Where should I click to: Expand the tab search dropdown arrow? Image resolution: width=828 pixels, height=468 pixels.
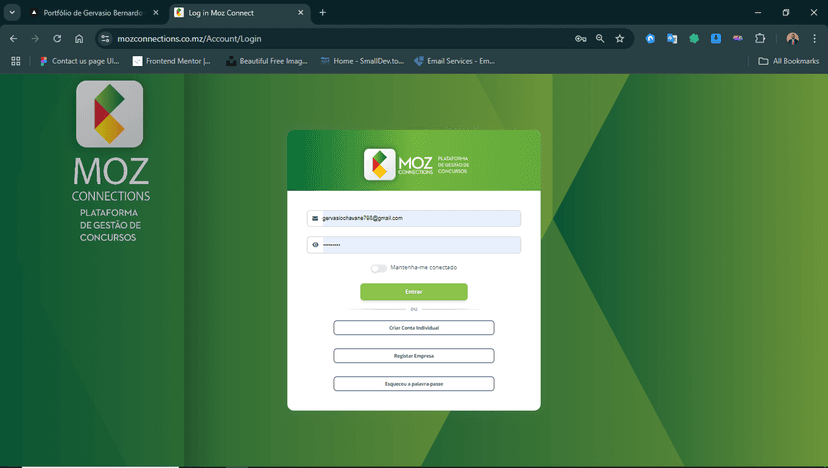pyautogui.click(x=12, y=13)
